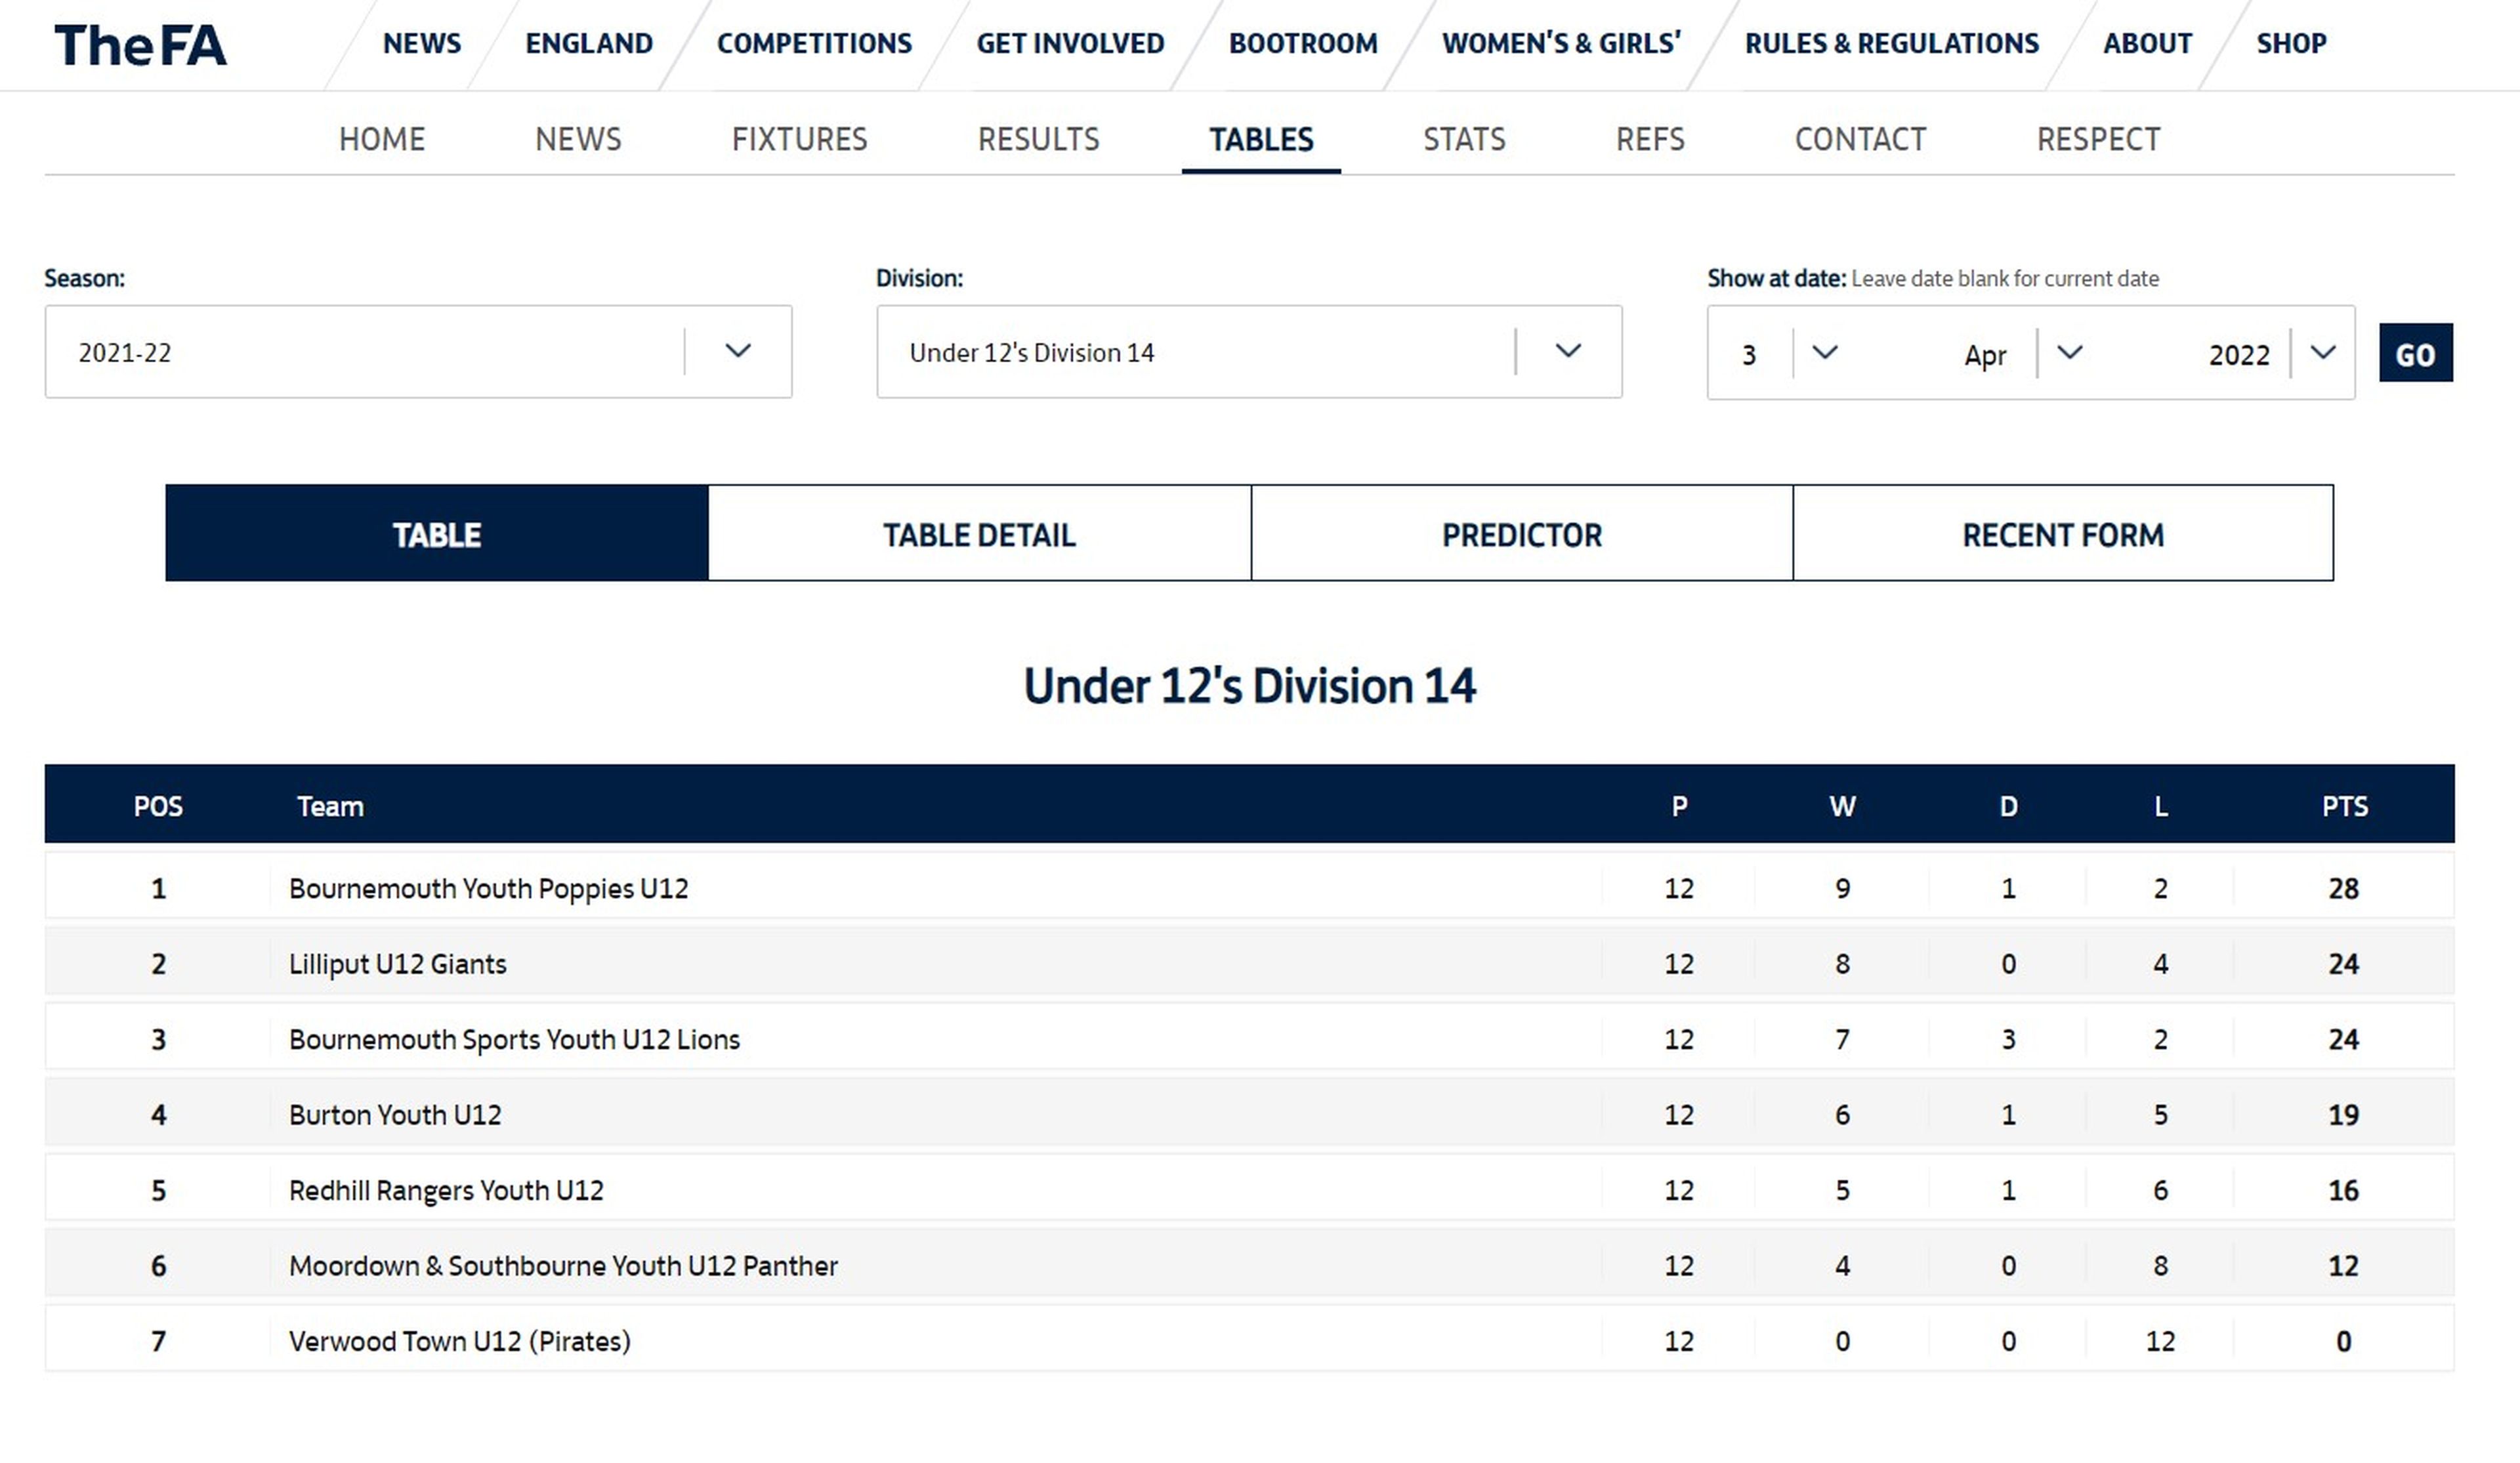Select Bournemouth Sports Youth U12 Lions
This screenshot has height=1463, width=2520.
pyautogui.click(x=514, y=1039)
